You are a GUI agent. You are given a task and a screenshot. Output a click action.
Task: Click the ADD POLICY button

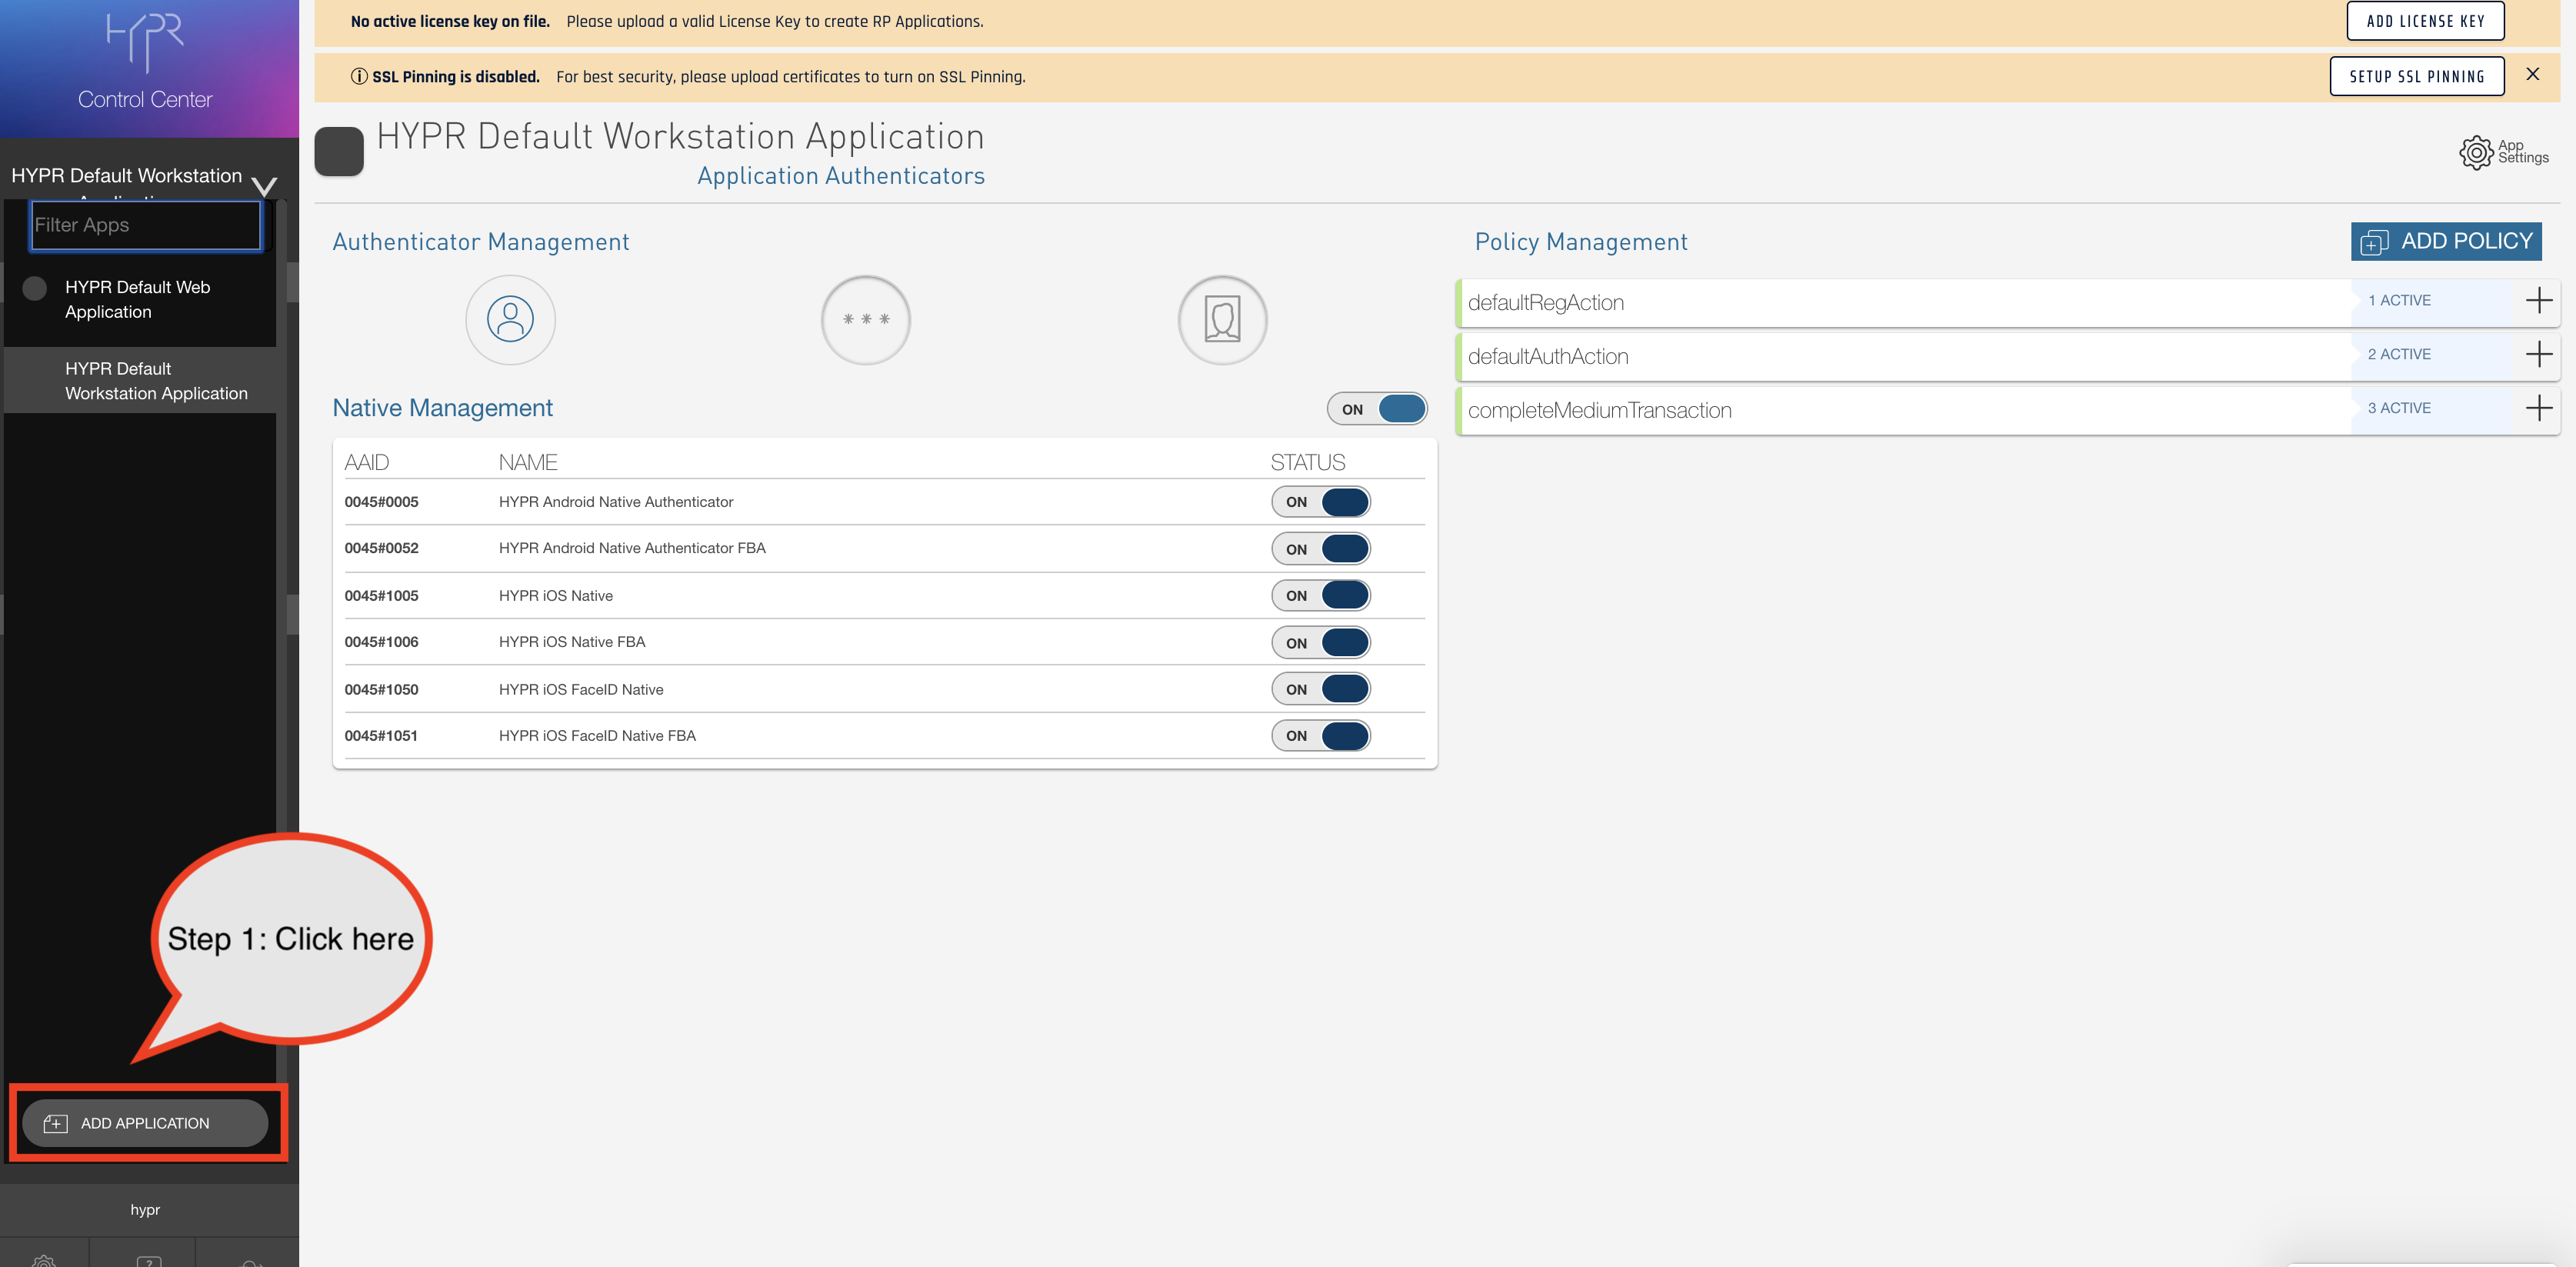[2445, 242]
